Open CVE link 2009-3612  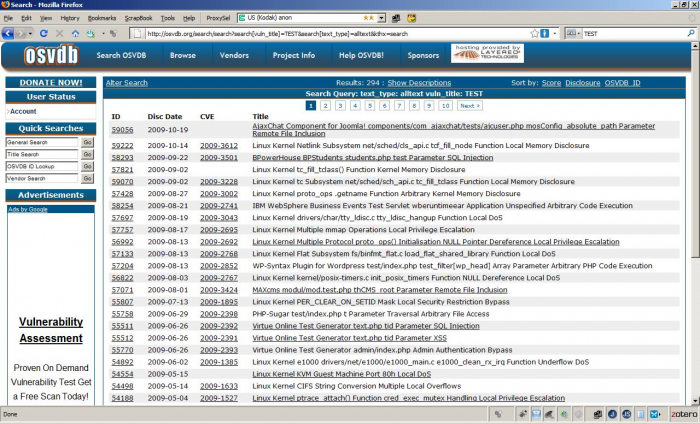point(219,146)
